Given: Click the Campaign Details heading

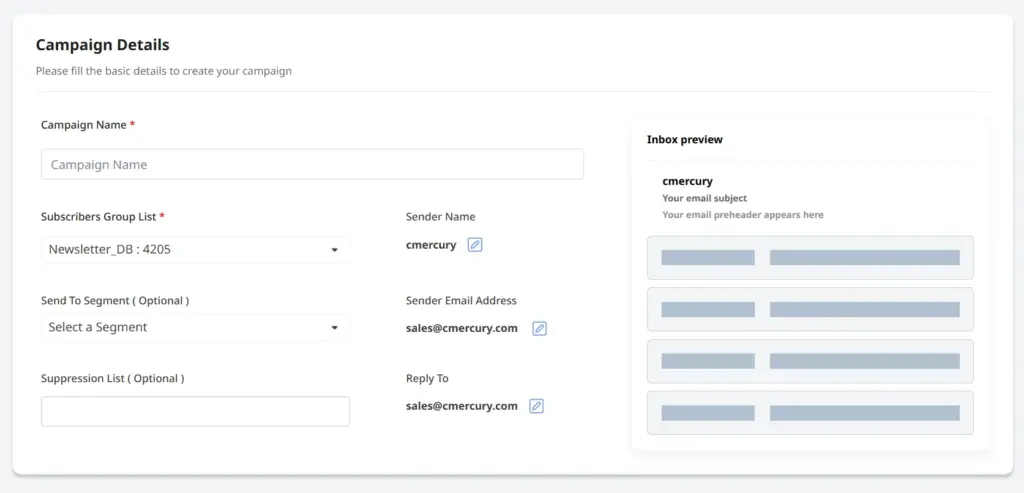Looking at the screenshot, I should (103, 45).
